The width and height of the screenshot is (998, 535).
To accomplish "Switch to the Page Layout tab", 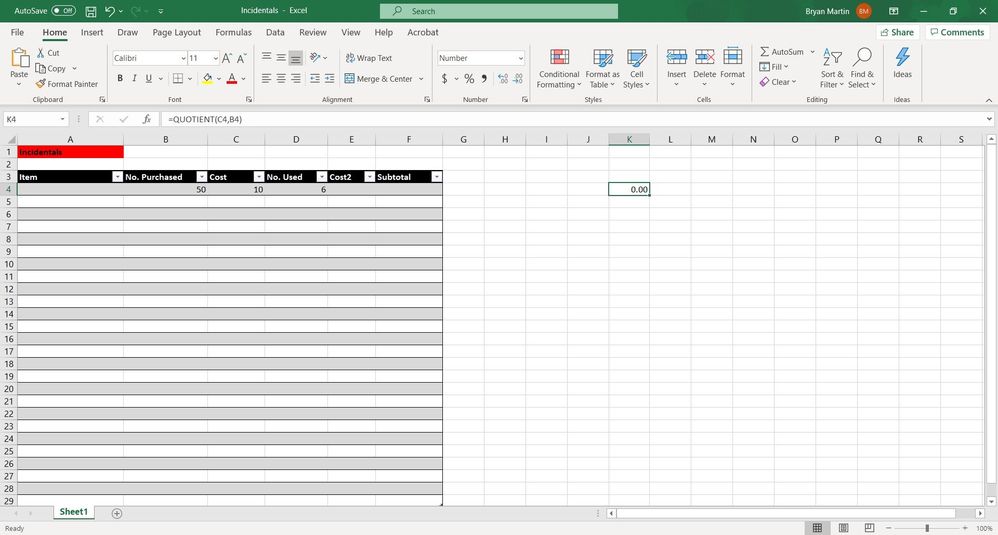I will click(176, 32).
